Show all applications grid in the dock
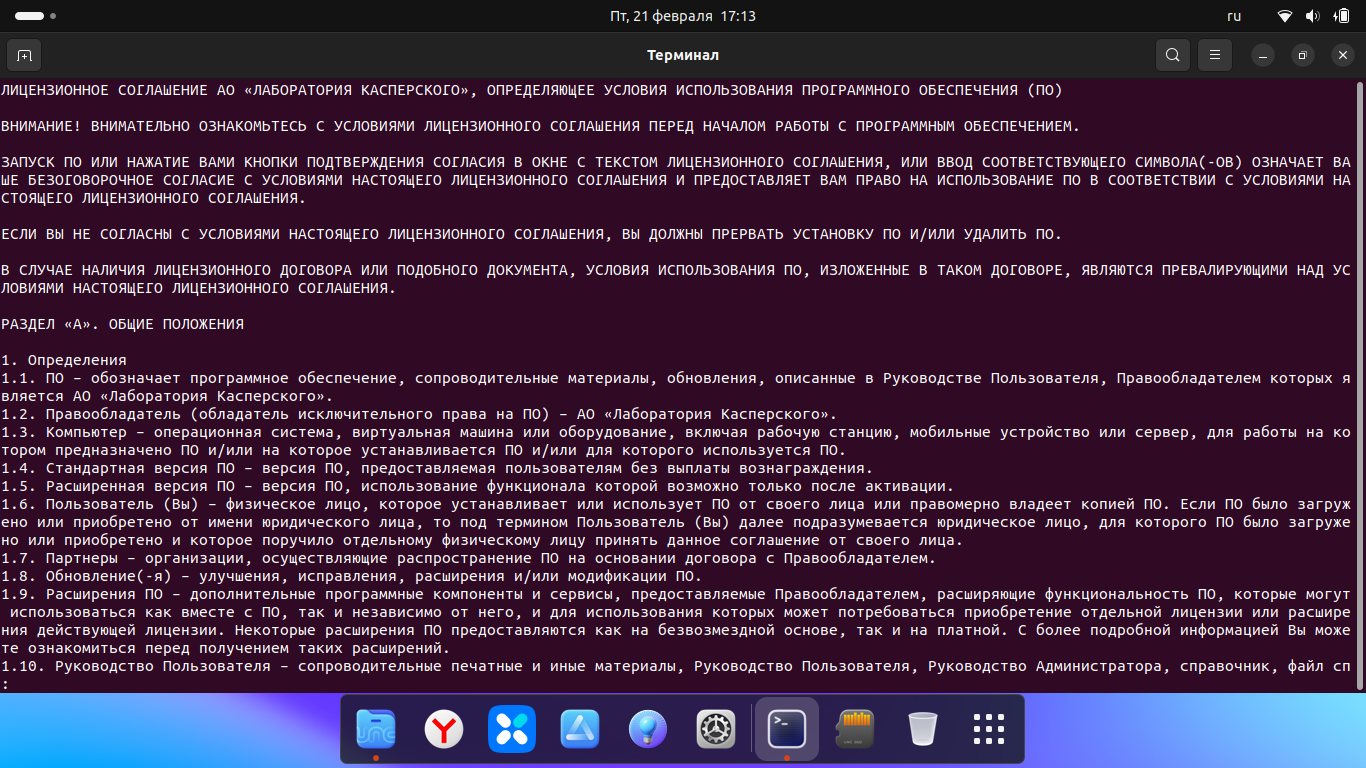 (x=989, y=729)
